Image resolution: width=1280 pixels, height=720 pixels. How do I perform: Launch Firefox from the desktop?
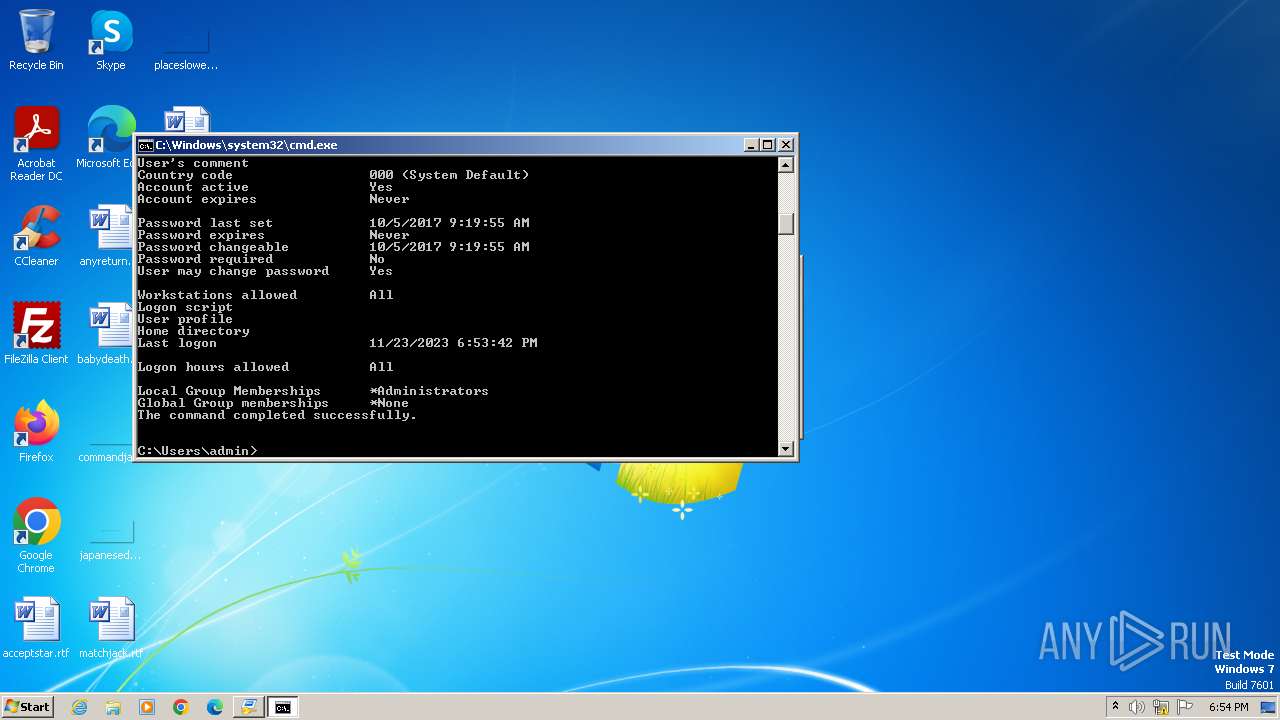(36, 432)
